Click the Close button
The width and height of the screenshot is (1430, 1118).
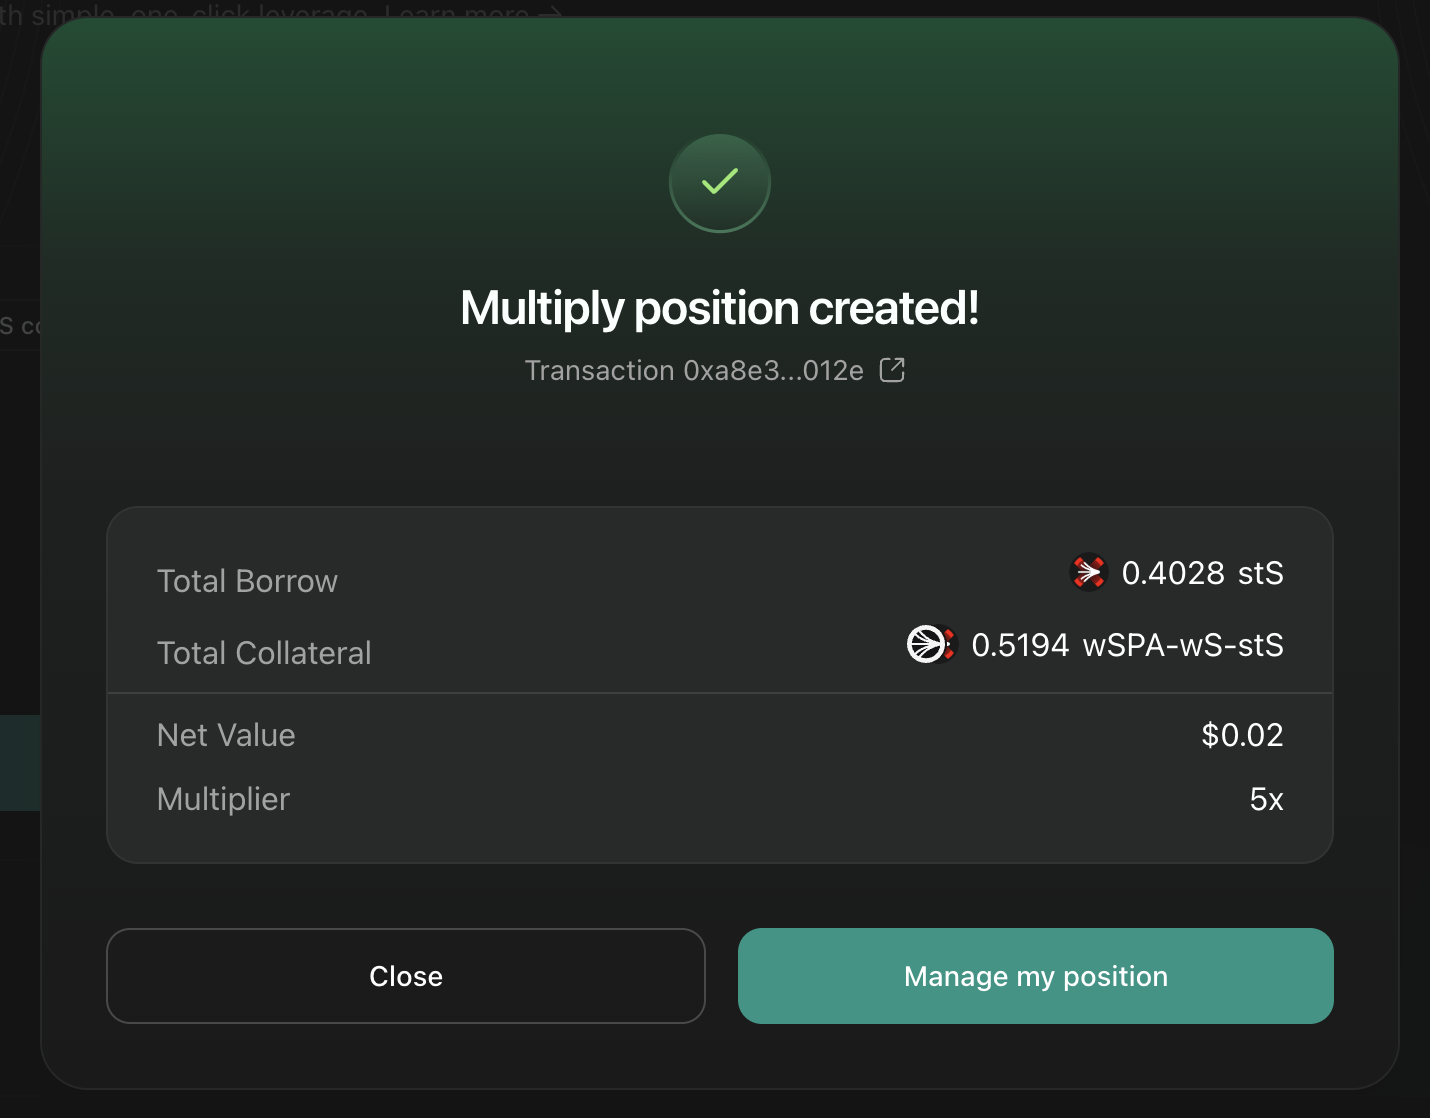[x=406, y=976]
